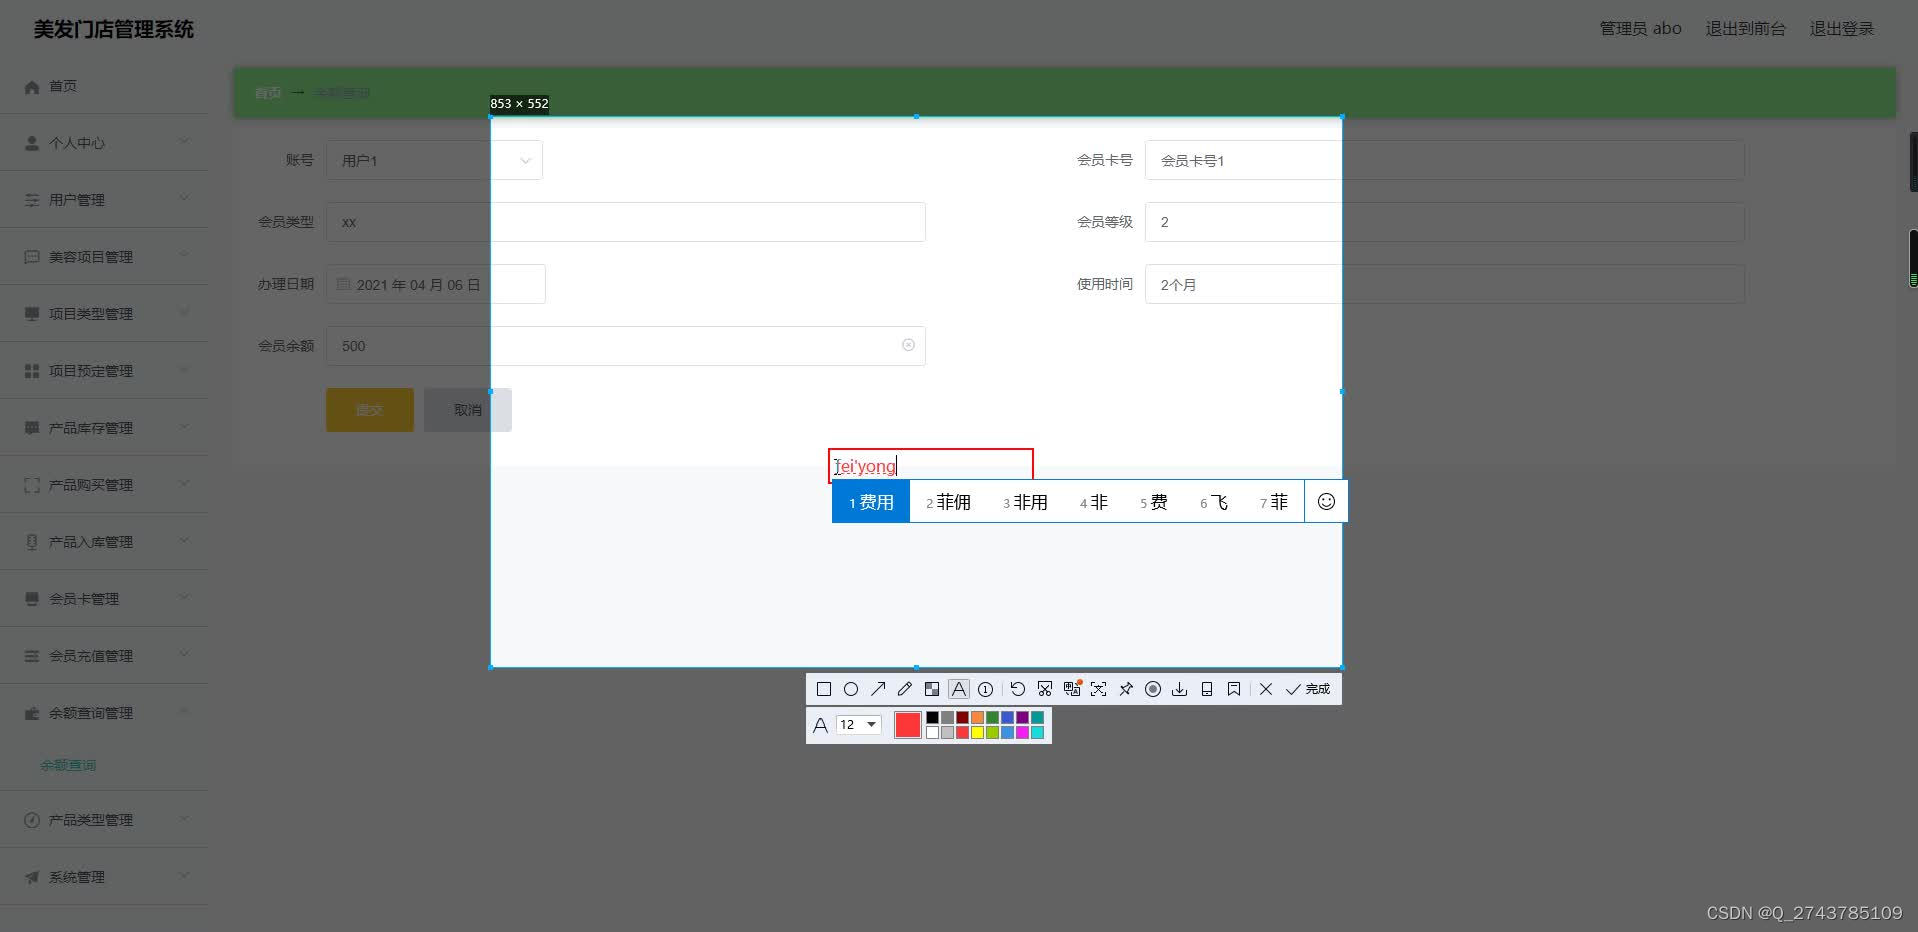This screenshot has height=932, width=1918.
Task: Click the 管理员 abo text
Action: click(1640, 29)
